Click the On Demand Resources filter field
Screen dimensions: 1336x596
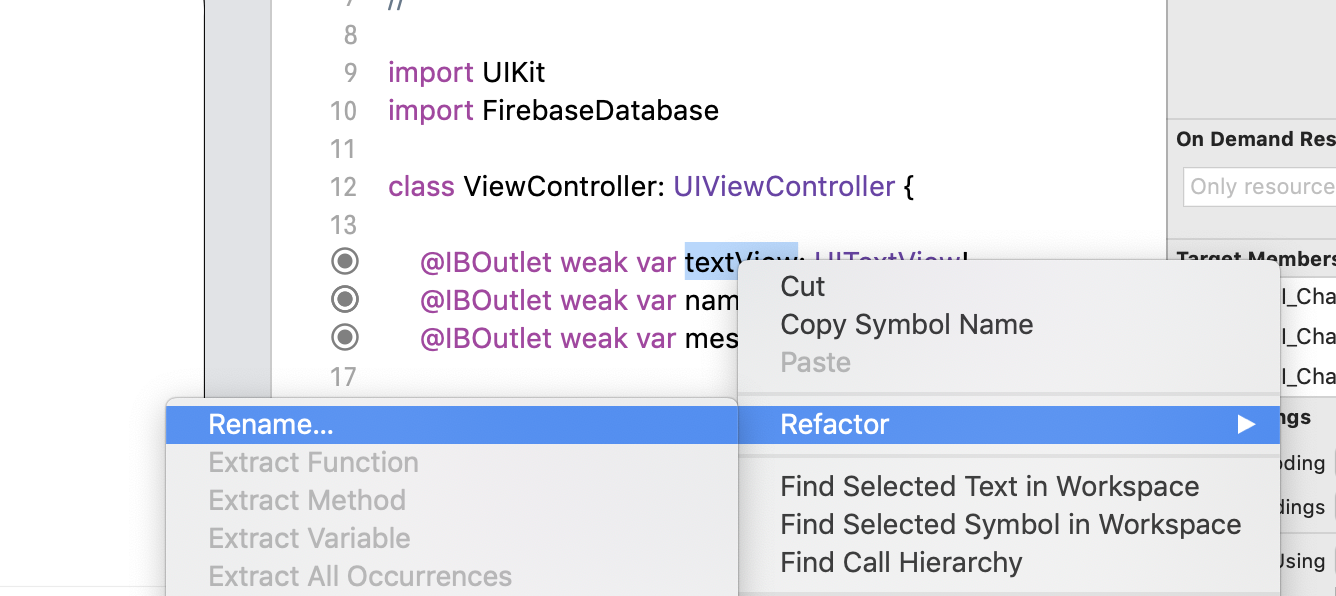click(x=1259, y=186)
